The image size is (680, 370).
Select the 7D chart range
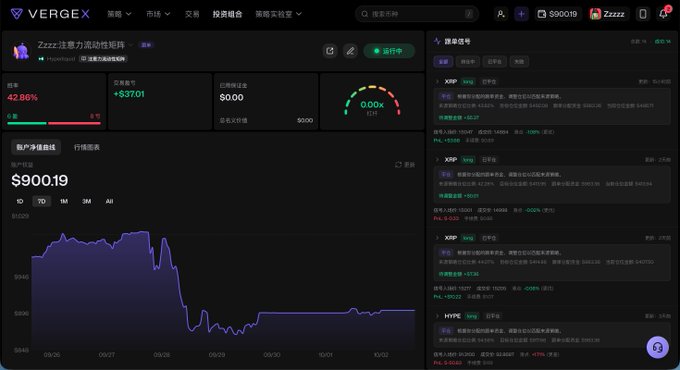(42, 201)
